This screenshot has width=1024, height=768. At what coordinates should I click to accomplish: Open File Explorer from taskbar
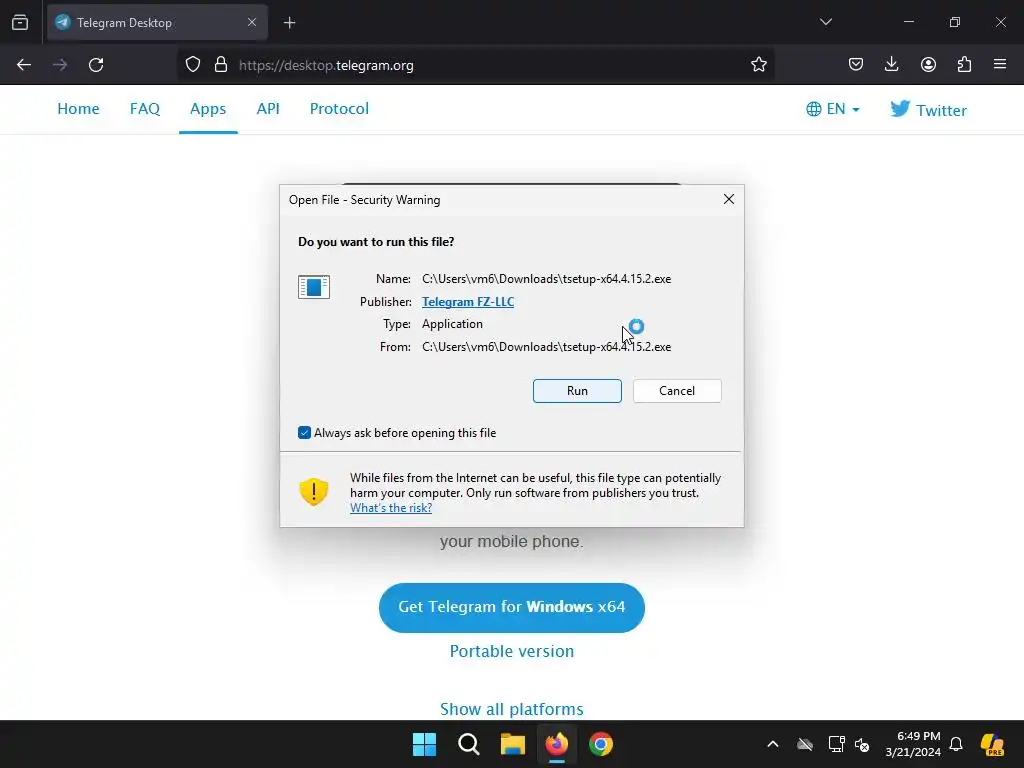click(513, 744)
